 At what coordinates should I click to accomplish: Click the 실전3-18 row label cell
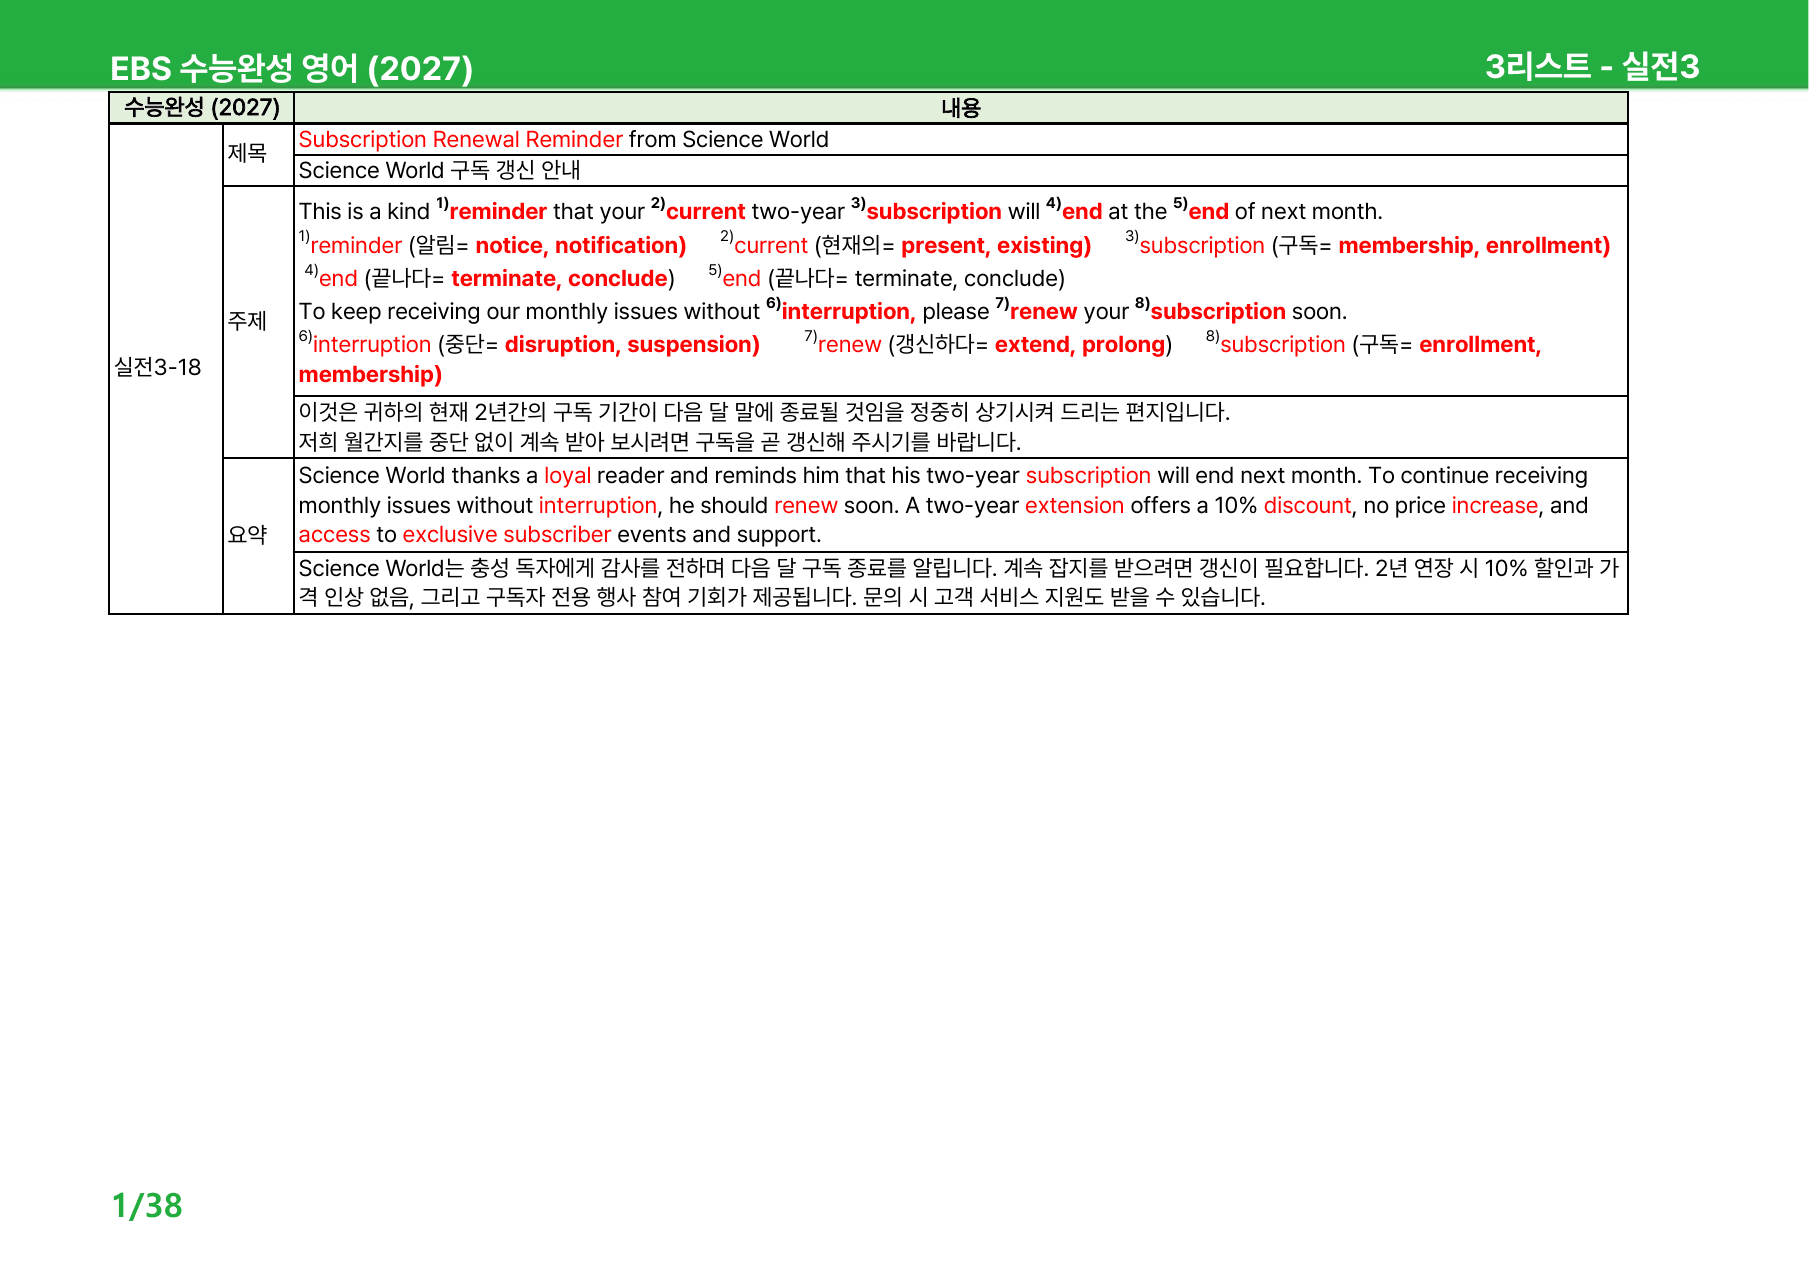(158, 367)
